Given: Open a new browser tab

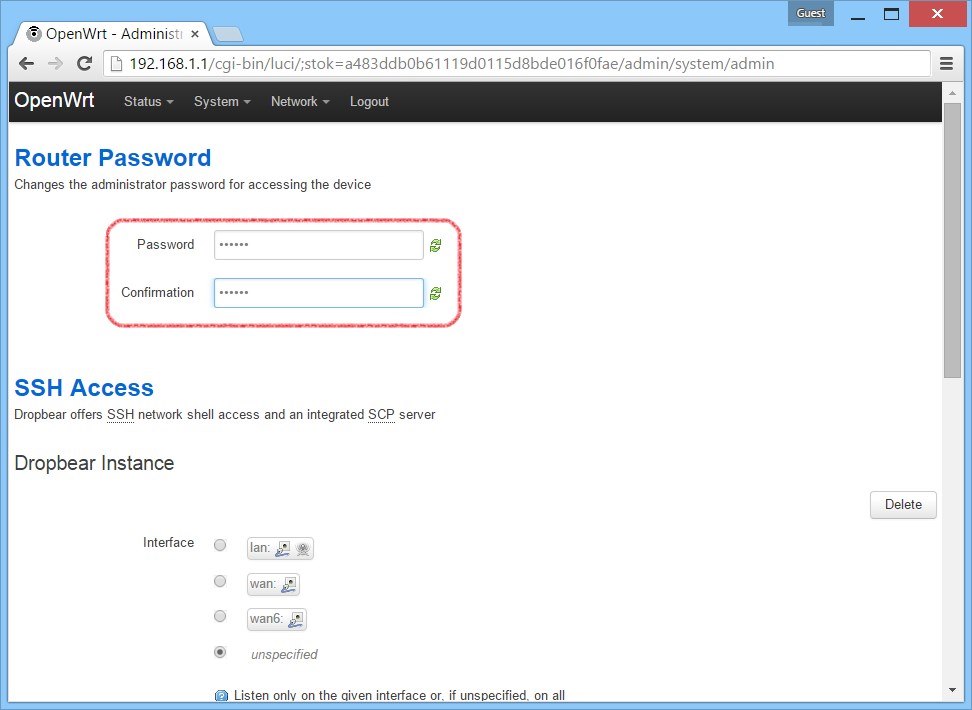Looking at the screenshot, I should point(228,34).
